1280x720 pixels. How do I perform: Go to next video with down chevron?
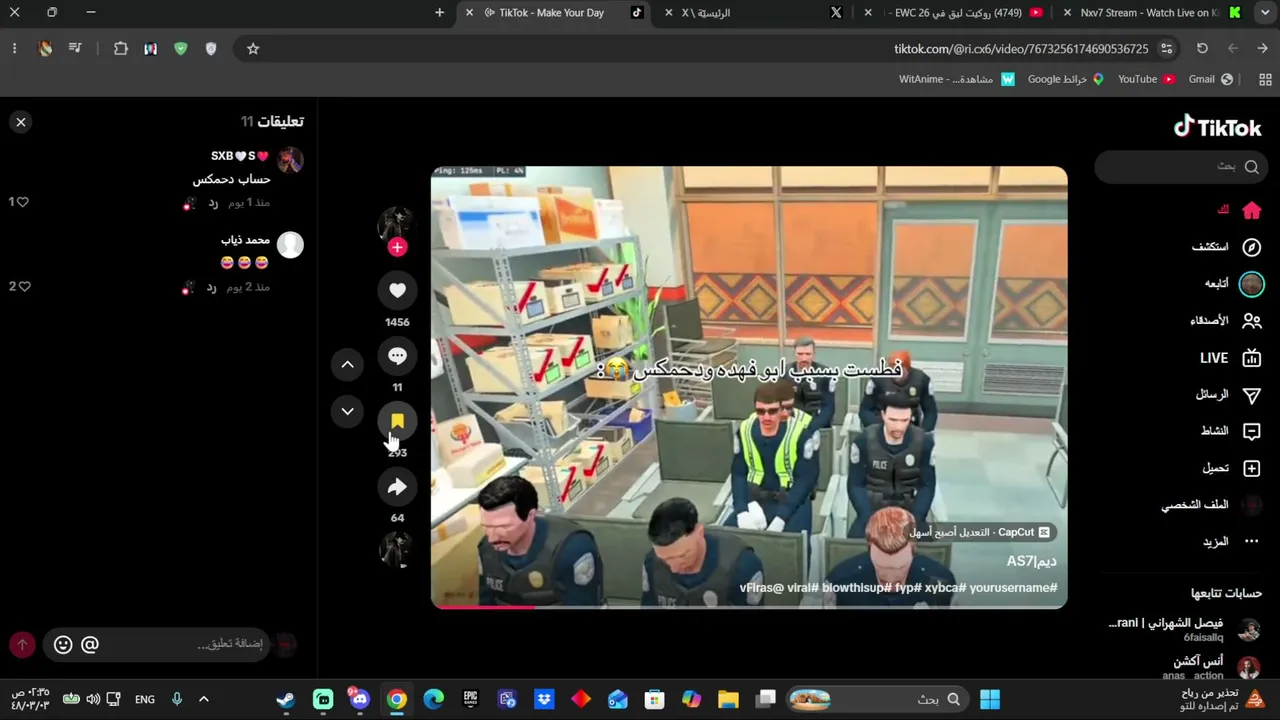click(x=347, y=411)
